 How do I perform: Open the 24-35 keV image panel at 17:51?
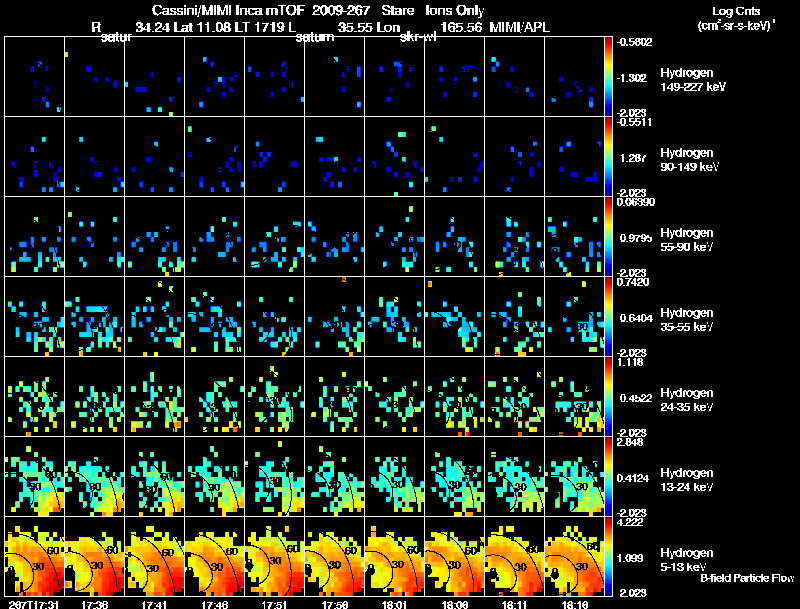point(274,397)
